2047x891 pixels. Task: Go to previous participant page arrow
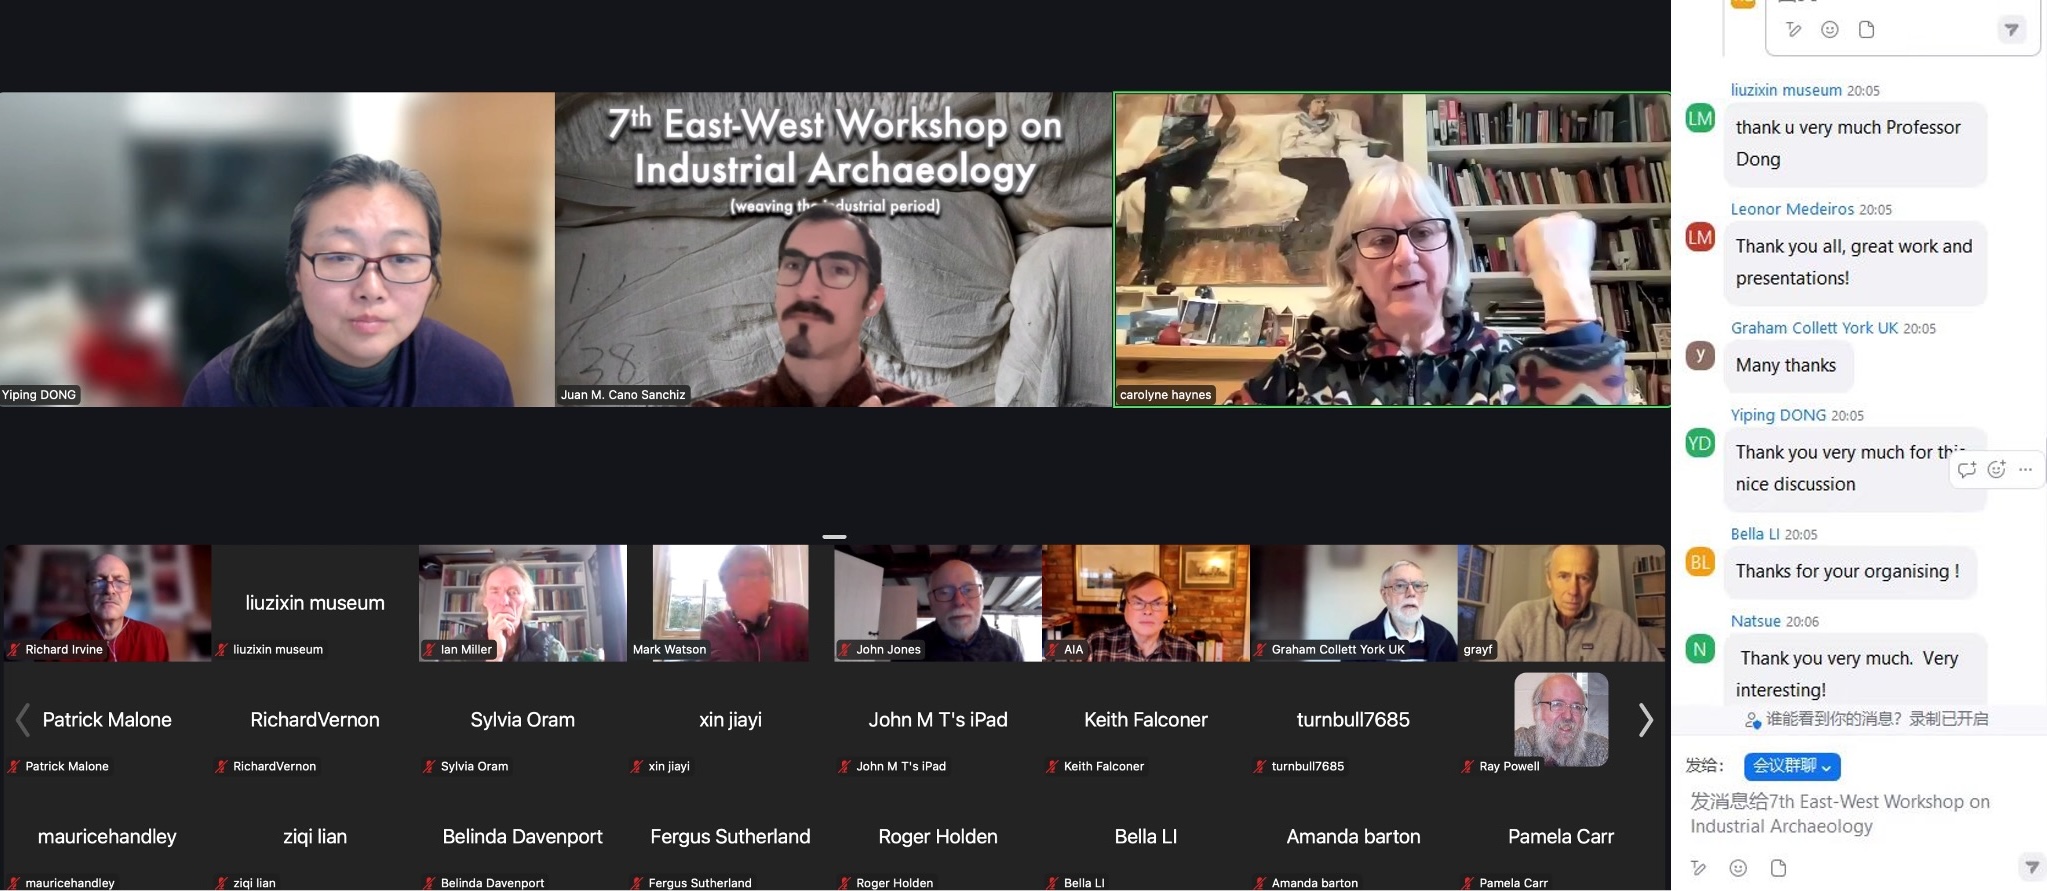(22, 720)
